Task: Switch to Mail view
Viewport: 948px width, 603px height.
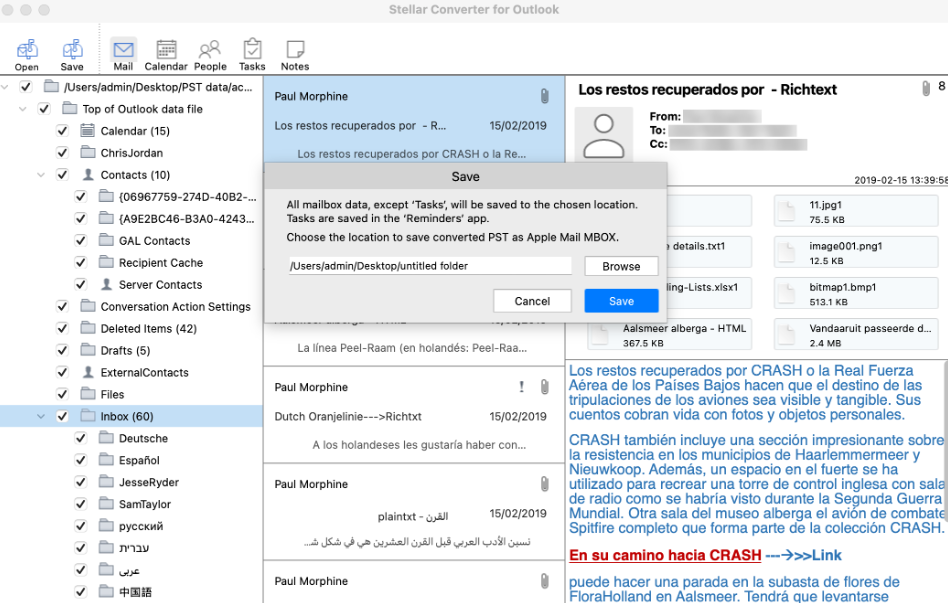Action: [x=123, y=54]
